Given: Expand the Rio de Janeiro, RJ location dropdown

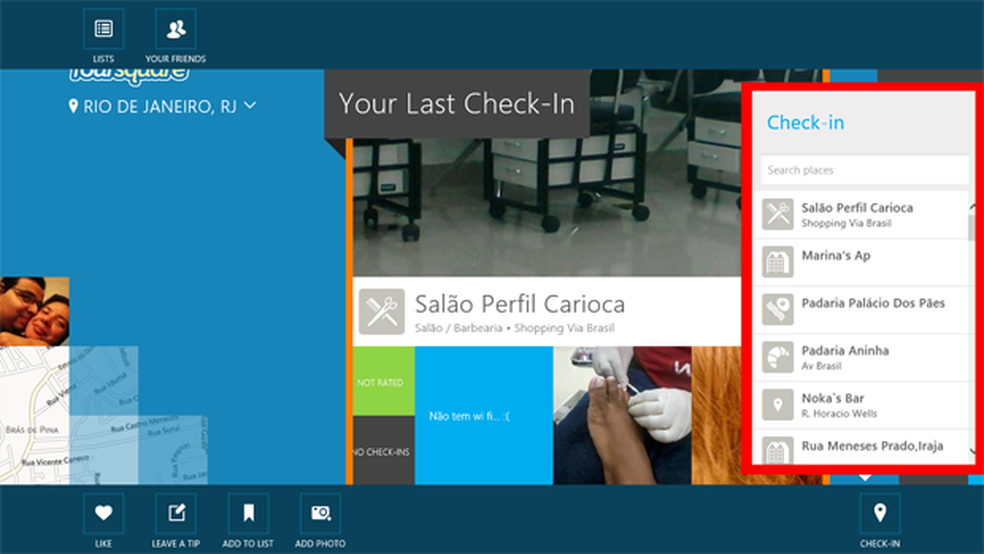Looking at the screenshot, I should pos(250,105).
